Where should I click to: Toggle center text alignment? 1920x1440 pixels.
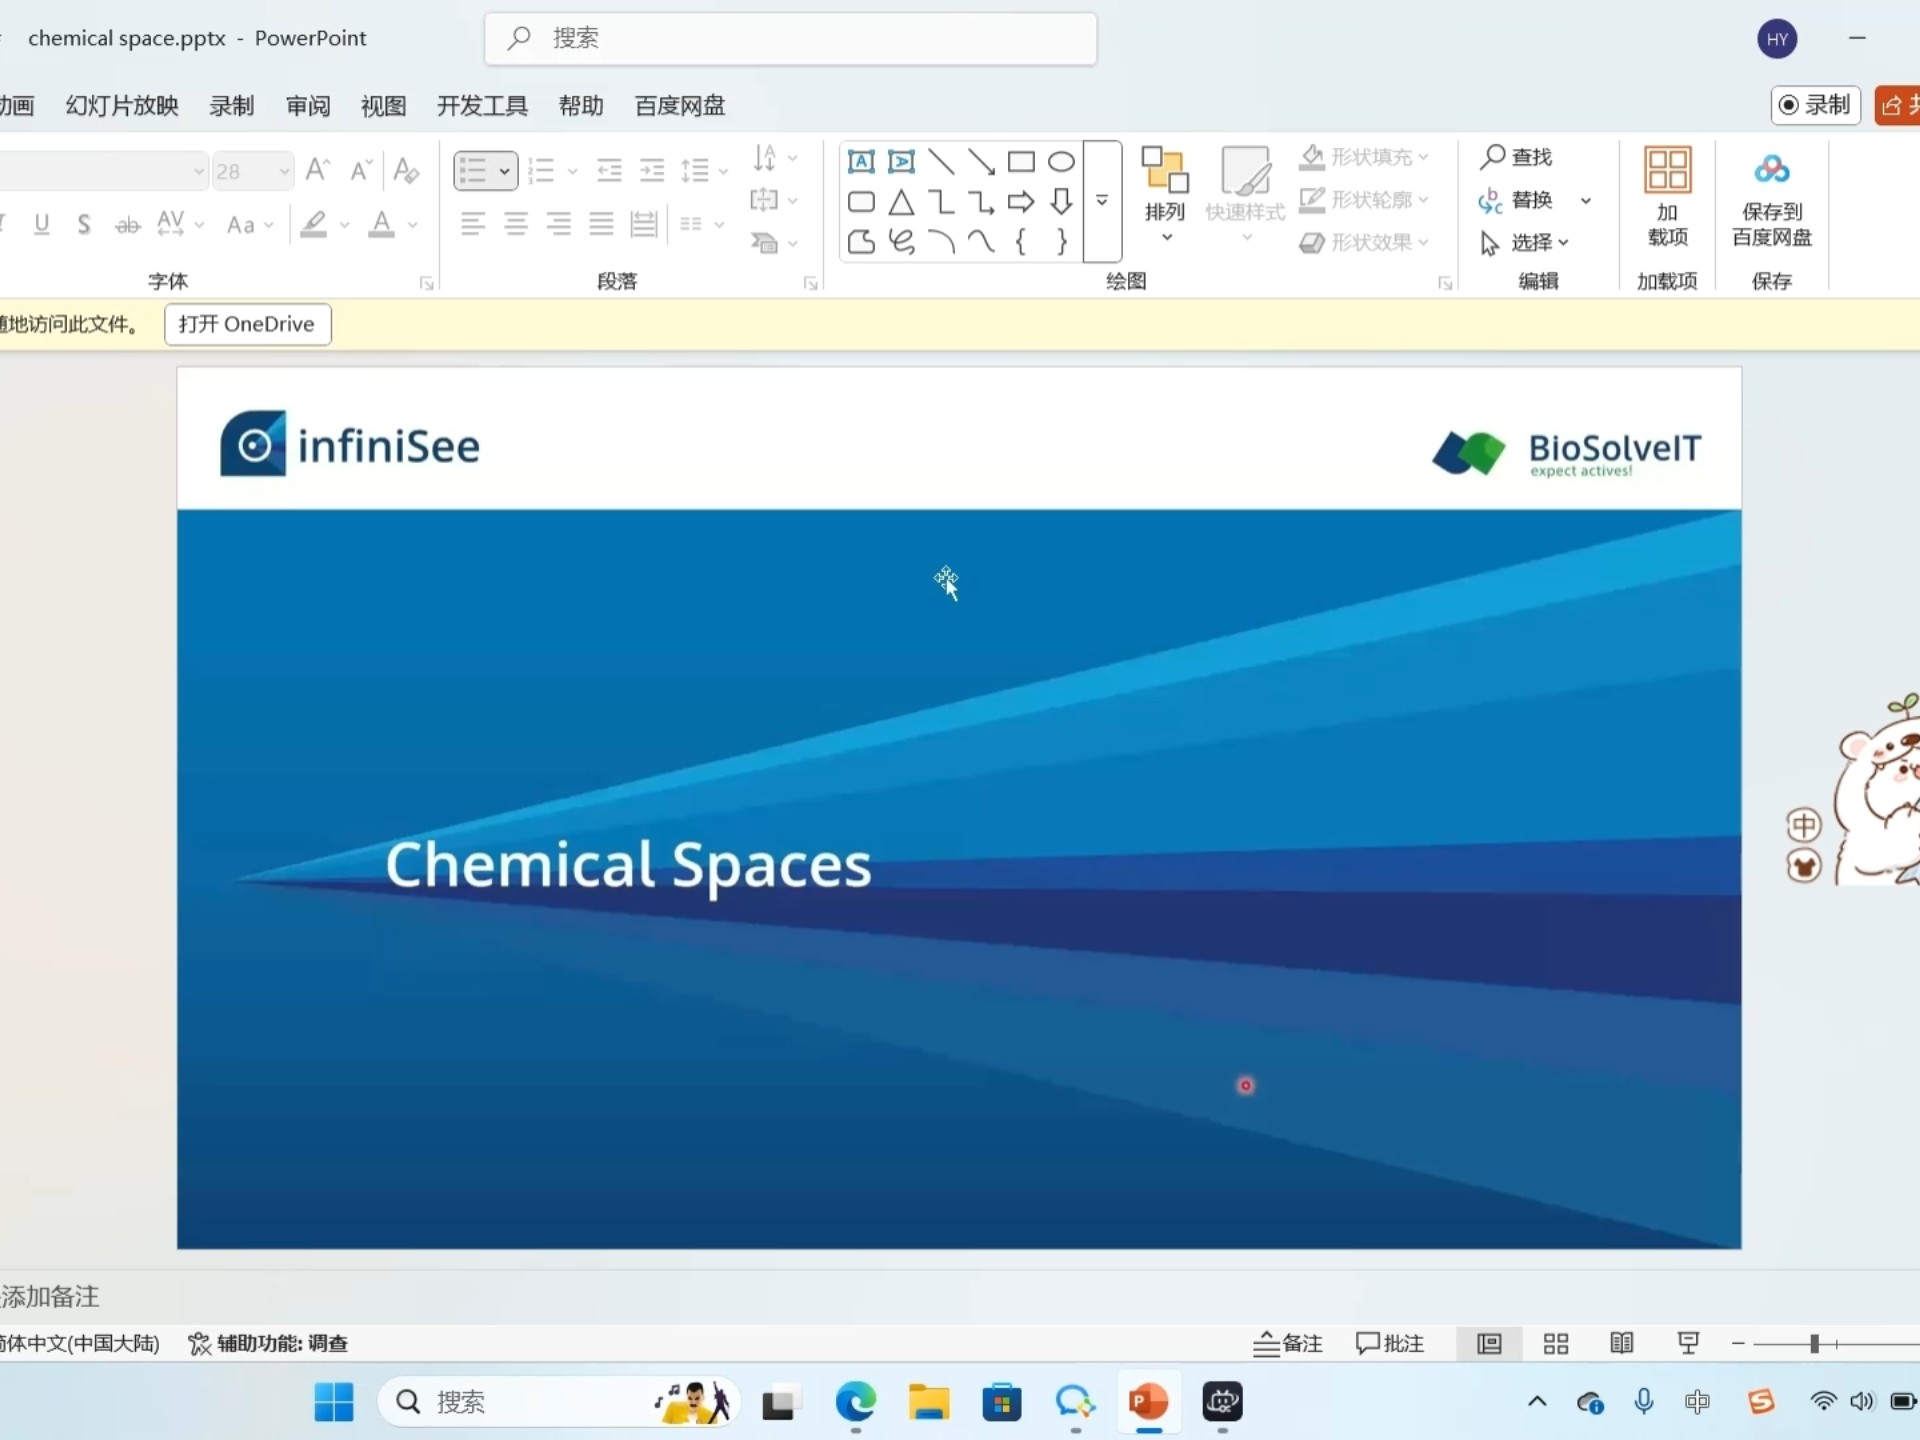tap(516, 224)
